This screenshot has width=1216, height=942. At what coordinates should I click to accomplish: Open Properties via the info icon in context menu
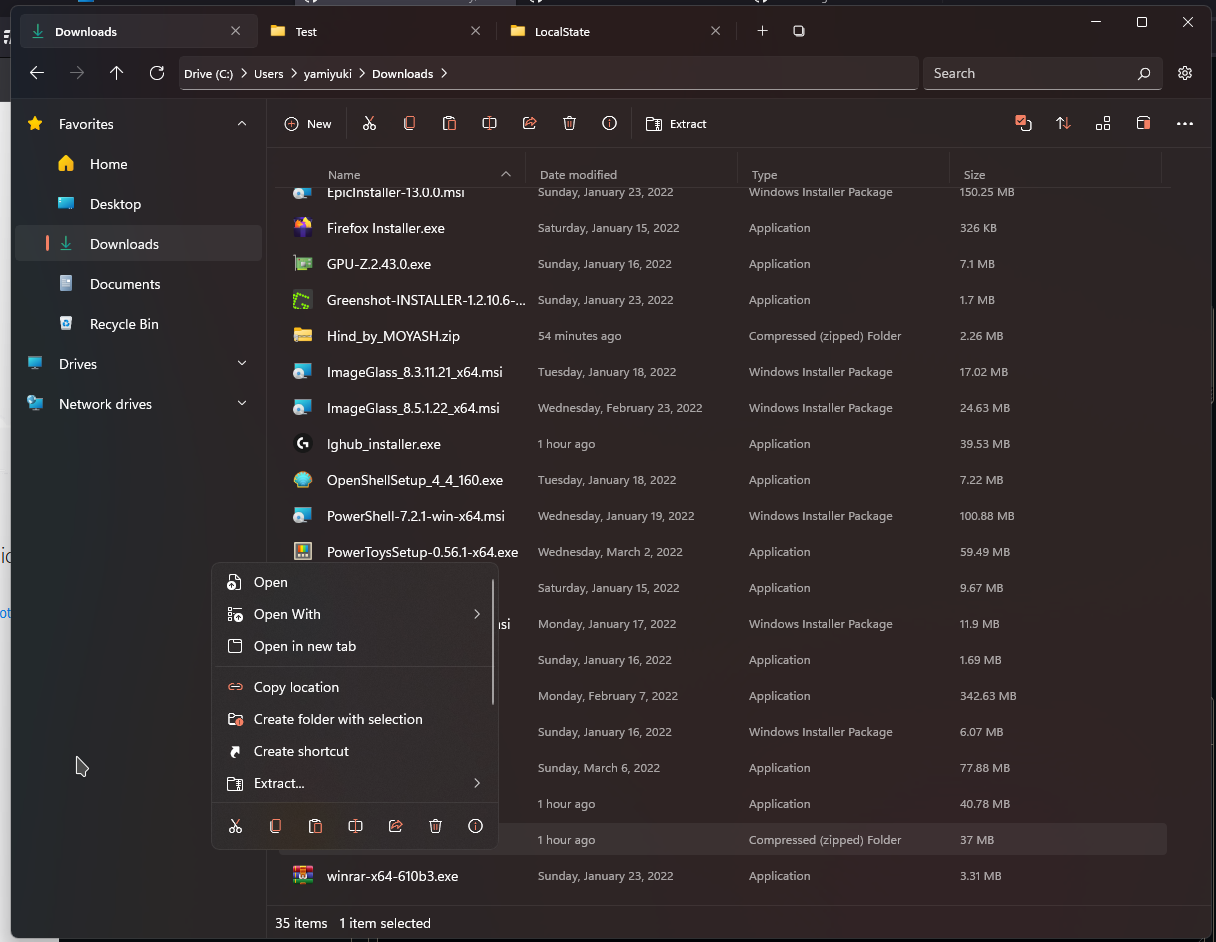tap(475, 826)
